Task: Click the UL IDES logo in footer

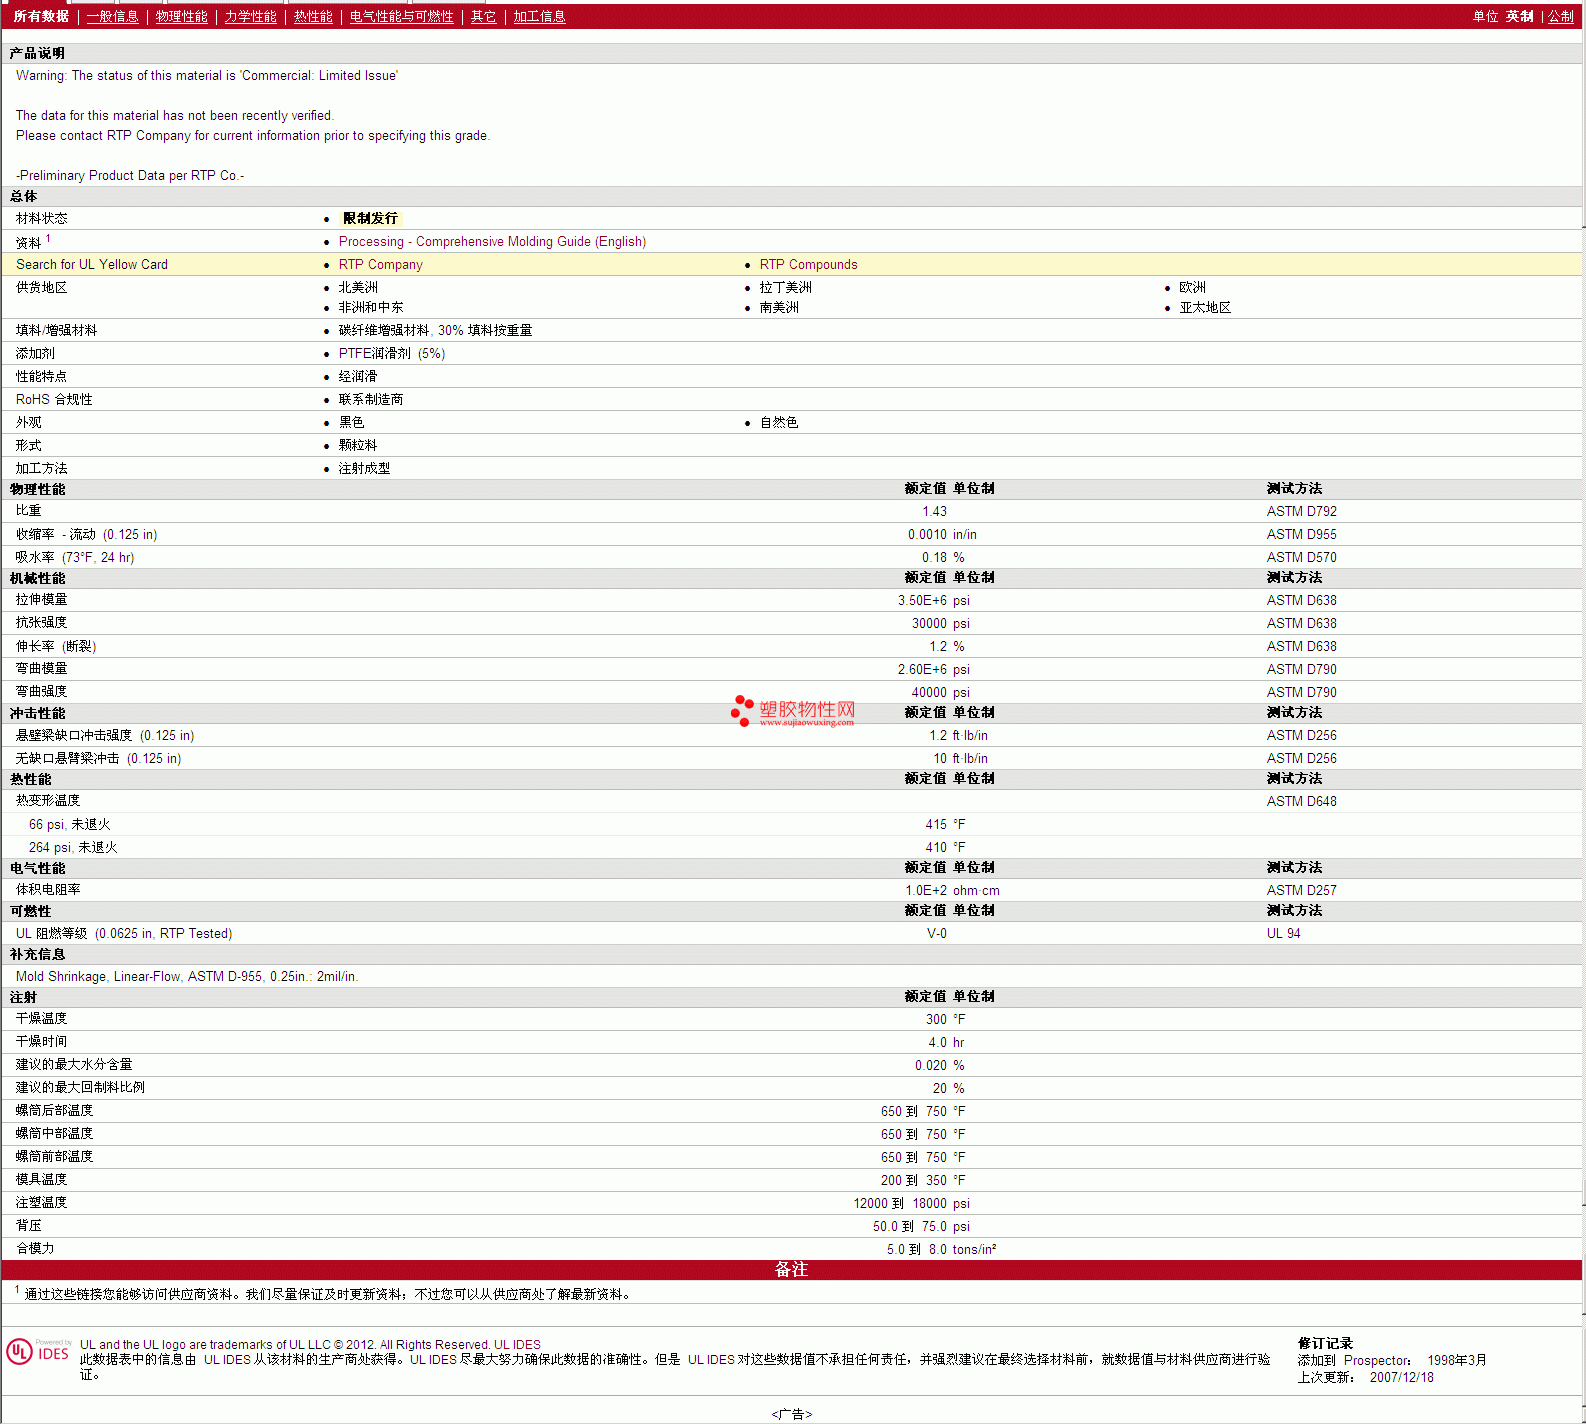Action: pos(38,1352)
